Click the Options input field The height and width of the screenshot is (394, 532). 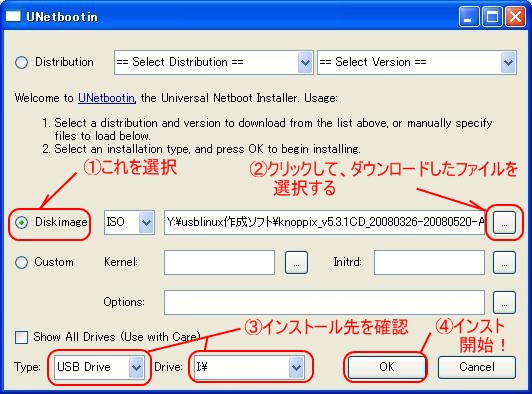[324, 302]
